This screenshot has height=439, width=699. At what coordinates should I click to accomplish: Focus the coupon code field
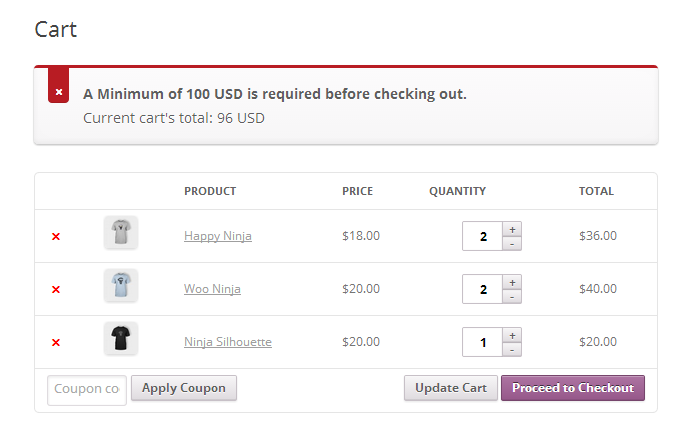pos(87,390)
